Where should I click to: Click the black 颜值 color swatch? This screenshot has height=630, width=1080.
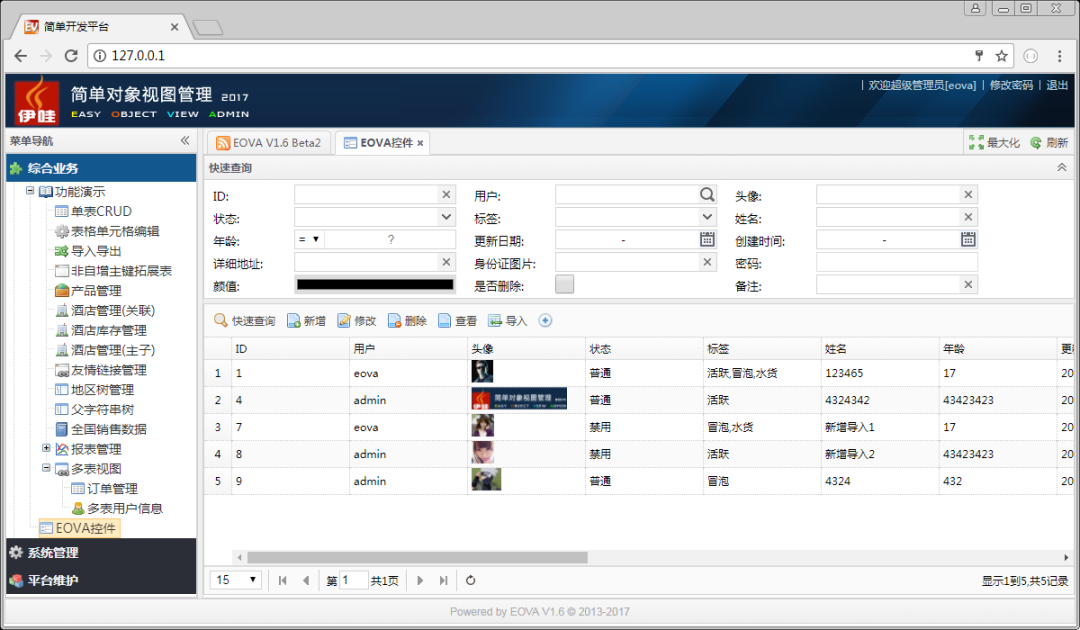pos(375,285)
